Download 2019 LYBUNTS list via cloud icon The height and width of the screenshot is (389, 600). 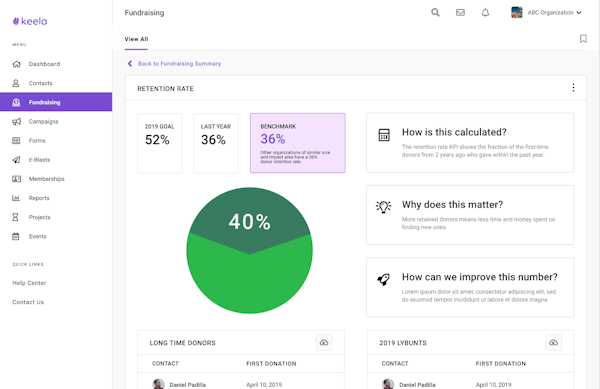[554, 342]
